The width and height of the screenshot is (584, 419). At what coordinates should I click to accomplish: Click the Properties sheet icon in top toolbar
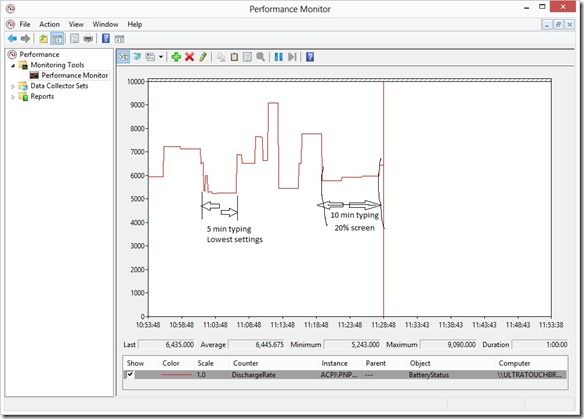(74, 38)
